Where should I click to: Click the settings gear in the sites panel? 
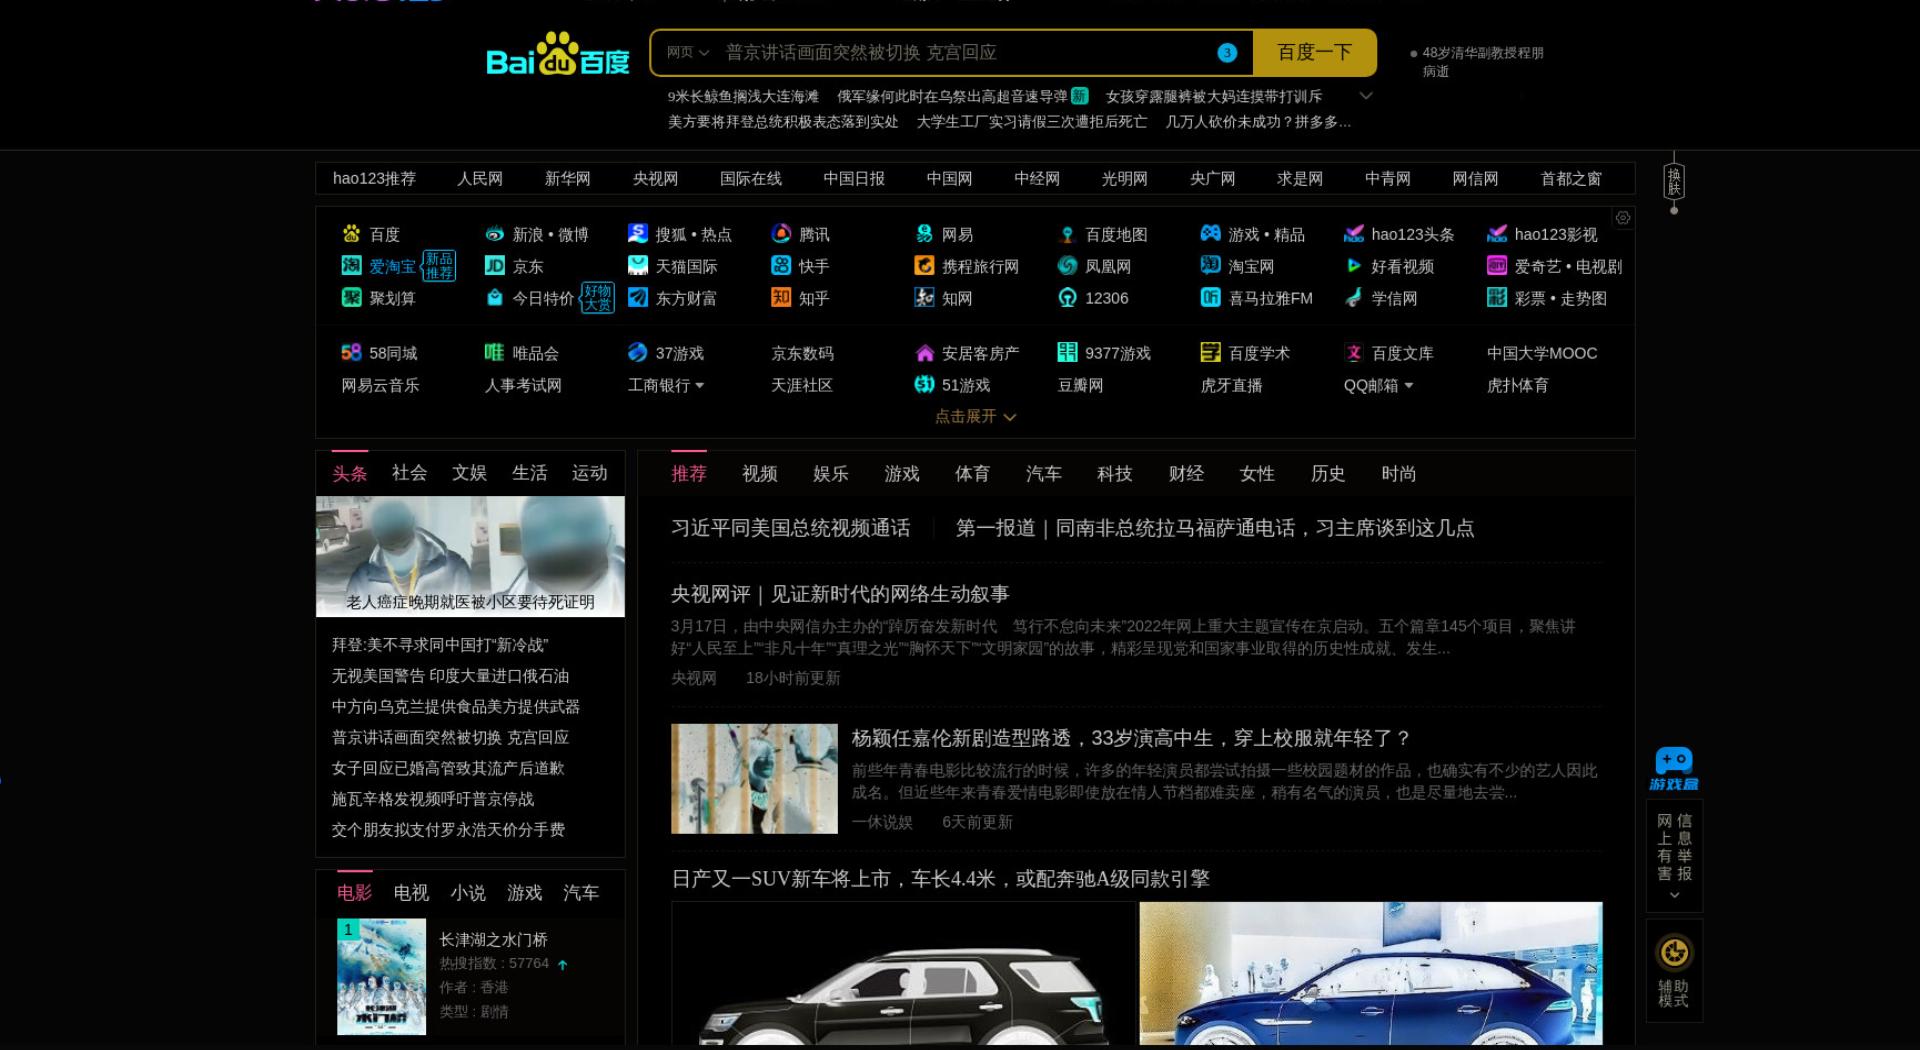[1623, 218]
